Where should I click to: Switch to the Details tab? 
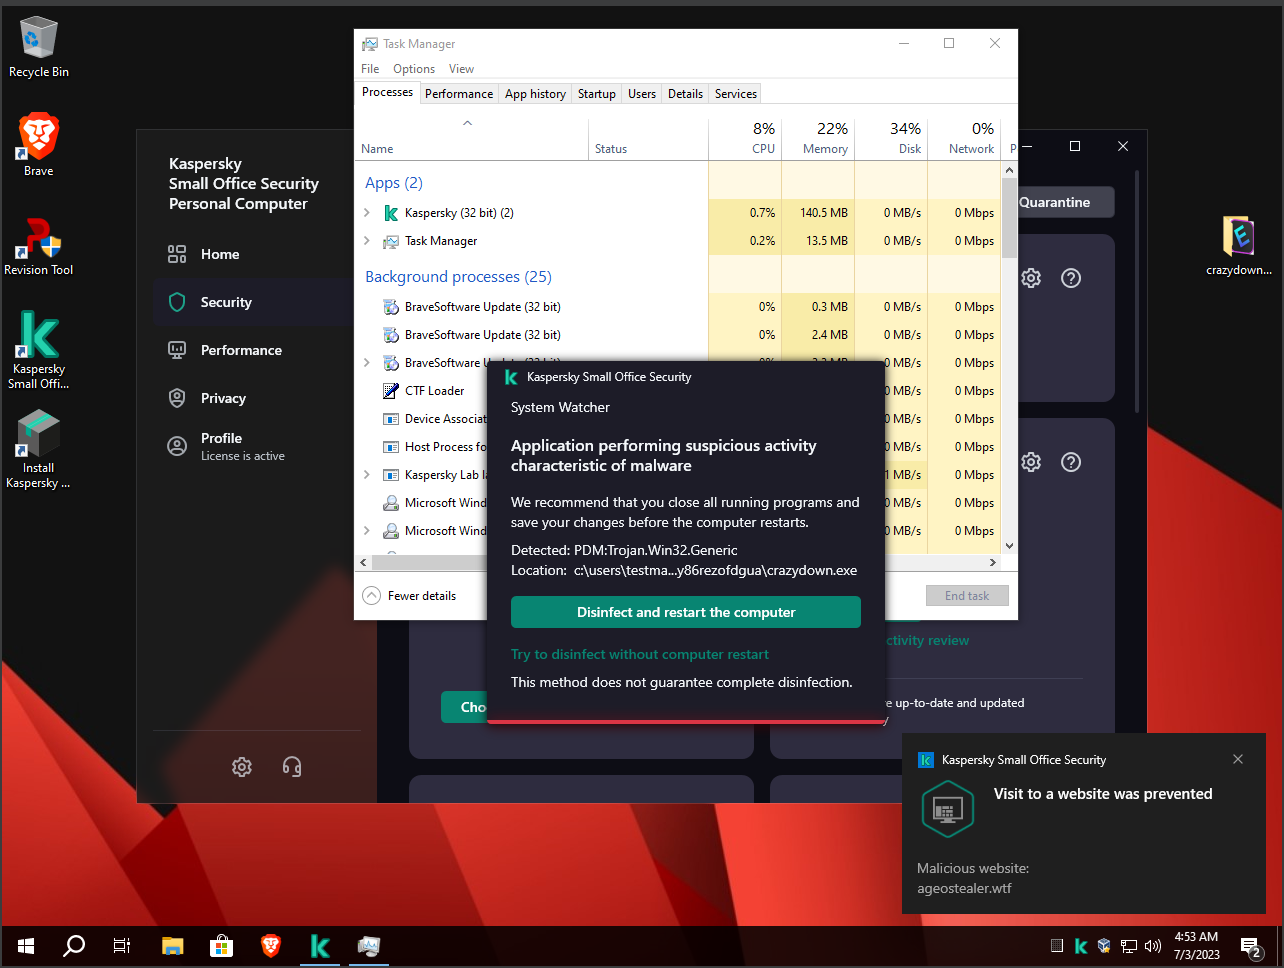[x=685, y=94]
